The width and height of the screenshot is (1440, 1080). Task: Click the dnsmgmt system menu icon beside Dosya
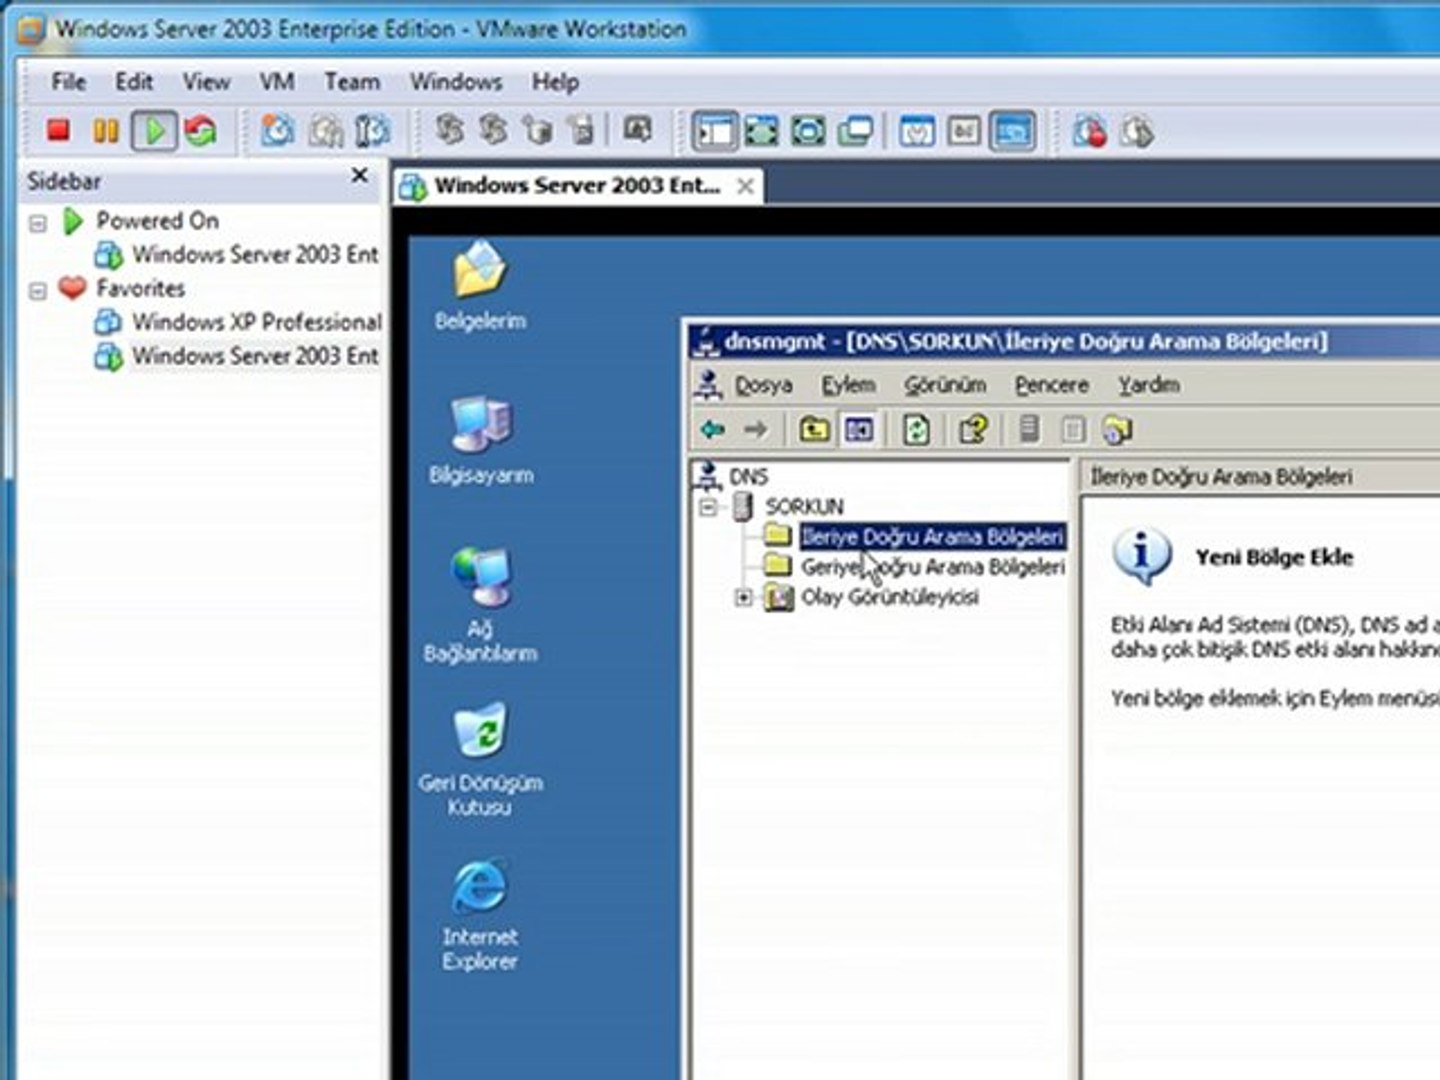[709, 385]
